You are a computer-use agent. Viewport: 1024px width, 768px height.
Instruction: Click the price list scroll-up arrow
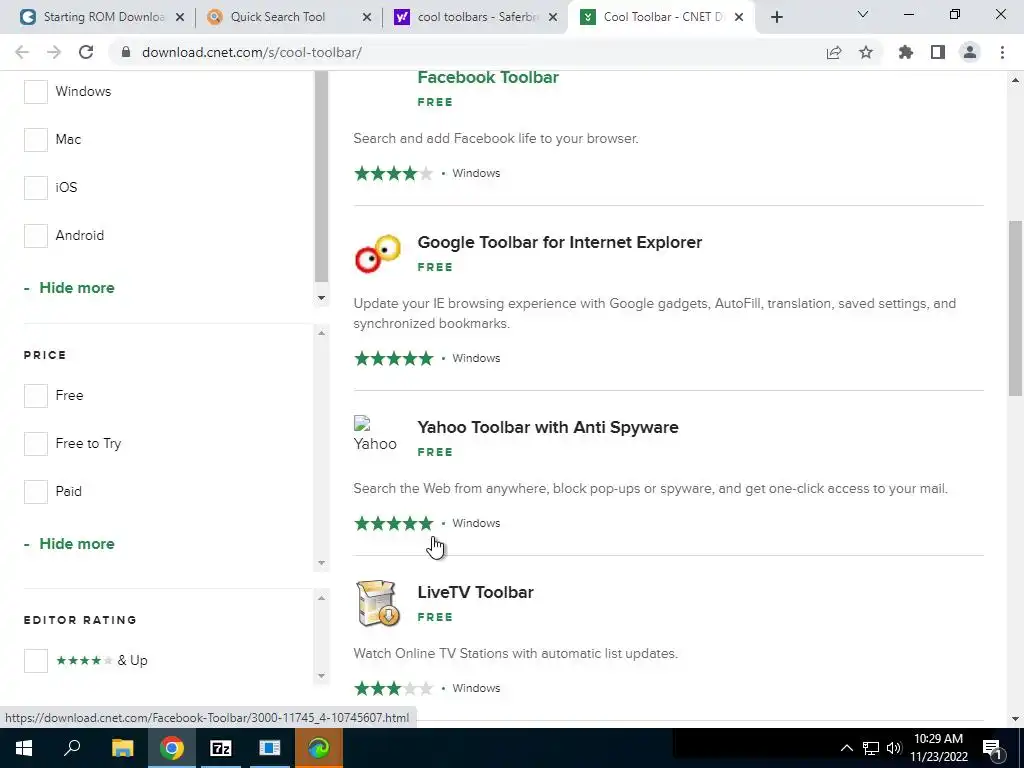321,334
